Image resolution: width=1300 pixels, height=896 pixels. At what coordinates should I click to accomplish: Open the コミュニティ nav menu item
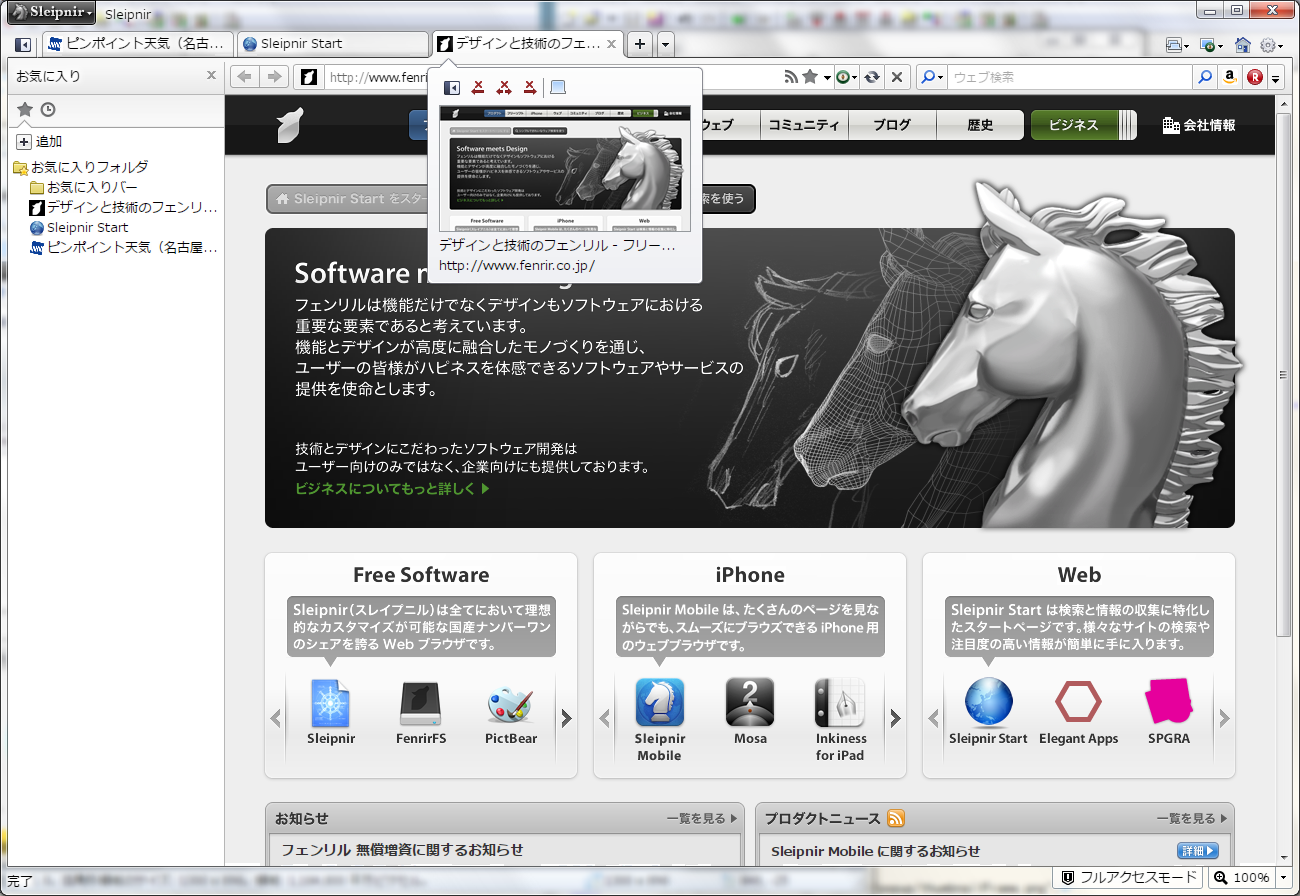click(804, 125)
